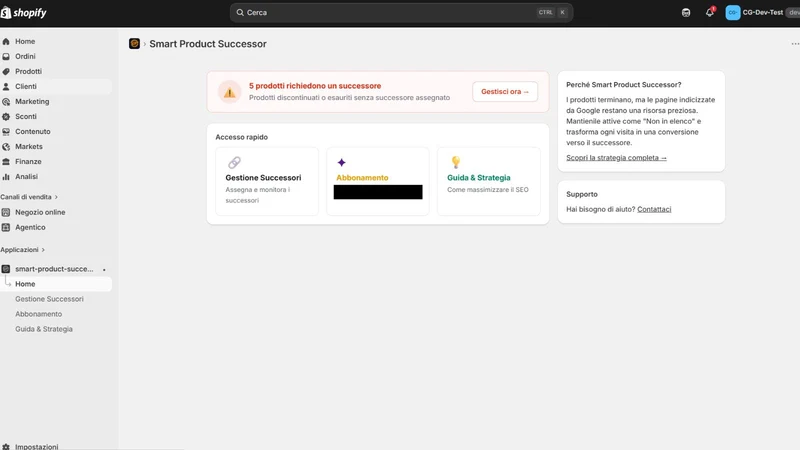The image size is (800, 450).
Task: Click the Smart Product Successor page title
Action: 208,44
